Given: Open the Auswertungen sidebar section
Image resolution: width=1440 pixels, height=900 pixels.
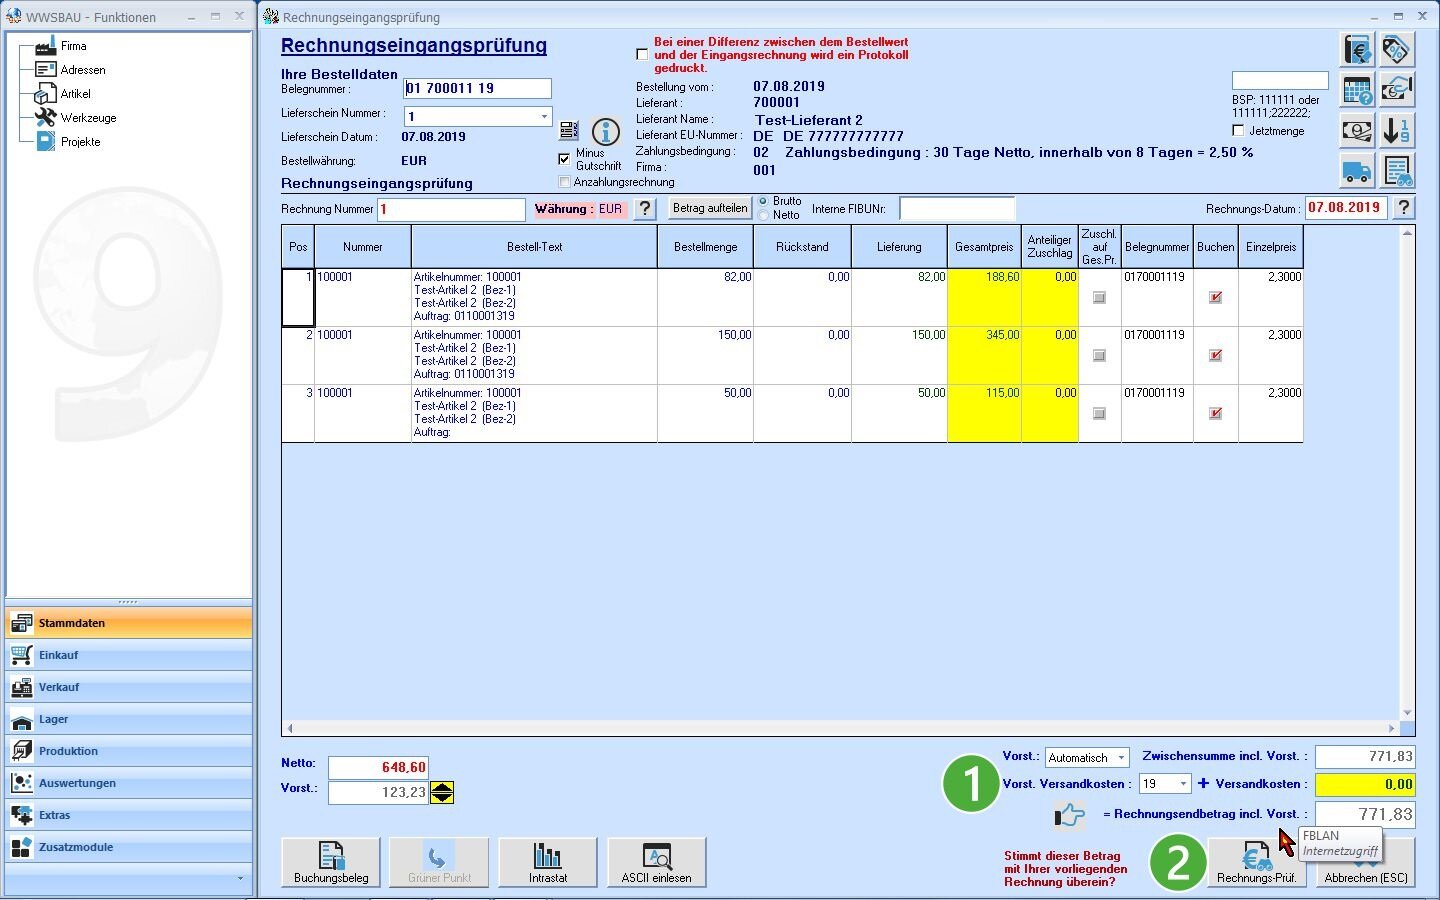Looking at the screenshot, I should (x=129, y=783).
